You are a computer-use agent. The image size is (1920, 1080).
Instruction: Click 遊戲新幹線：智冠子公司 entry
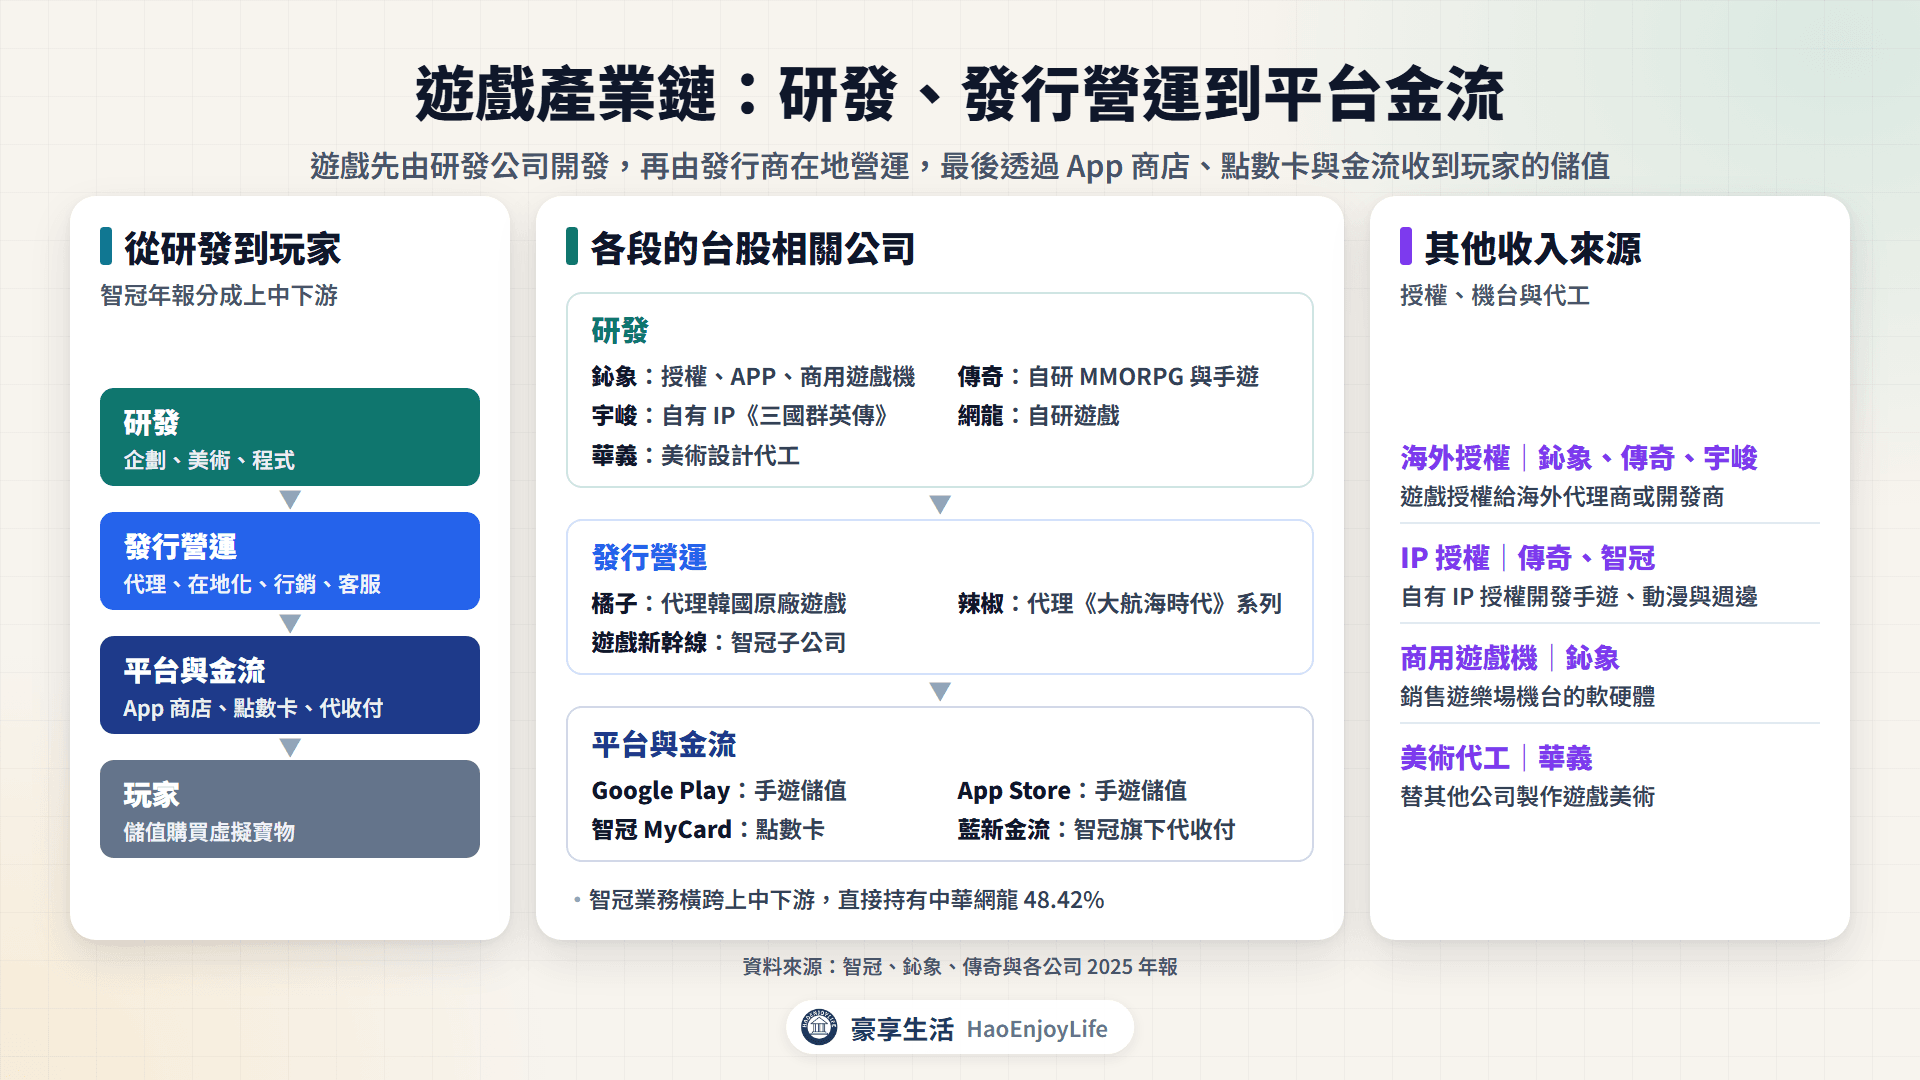tap(718, 642)
